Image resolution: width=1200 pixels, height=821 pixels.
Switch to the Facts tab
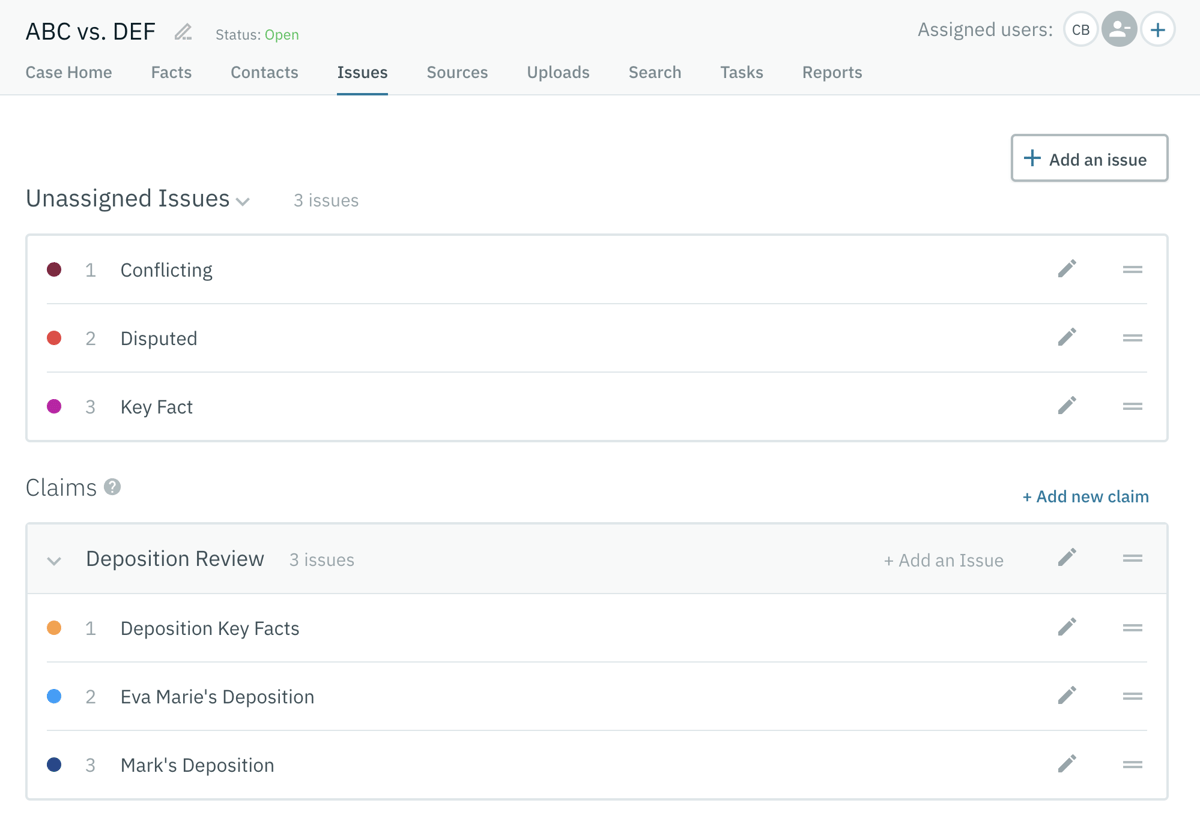tap(171, 72)
